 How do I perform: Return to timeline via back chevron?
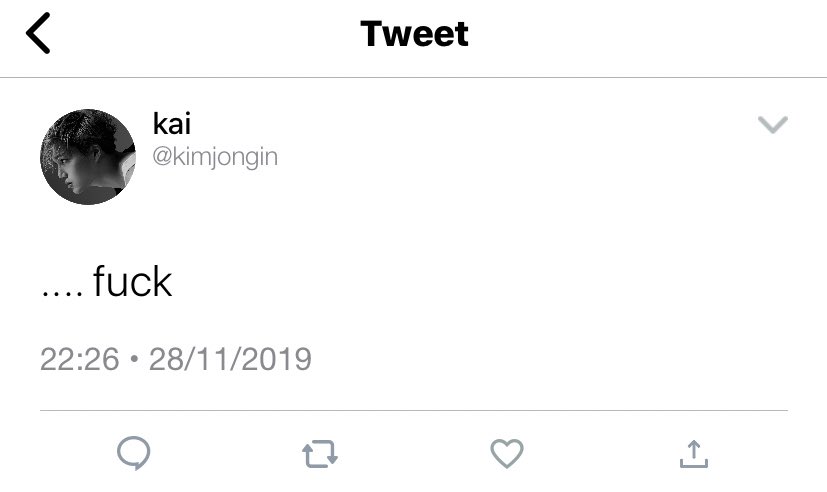(x=38, y=33)
